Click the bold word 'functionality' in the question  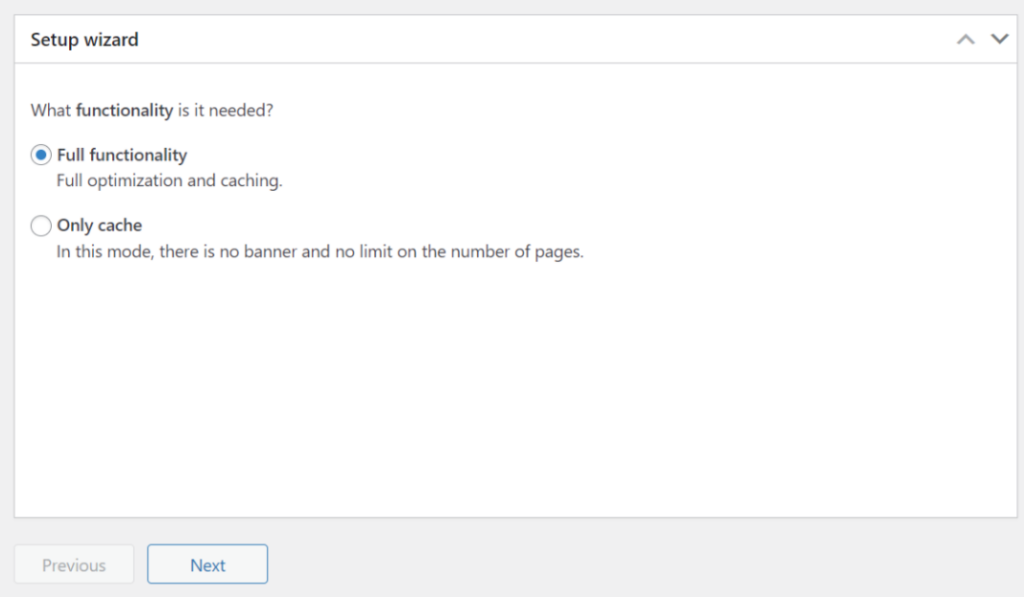click(125, 110)
